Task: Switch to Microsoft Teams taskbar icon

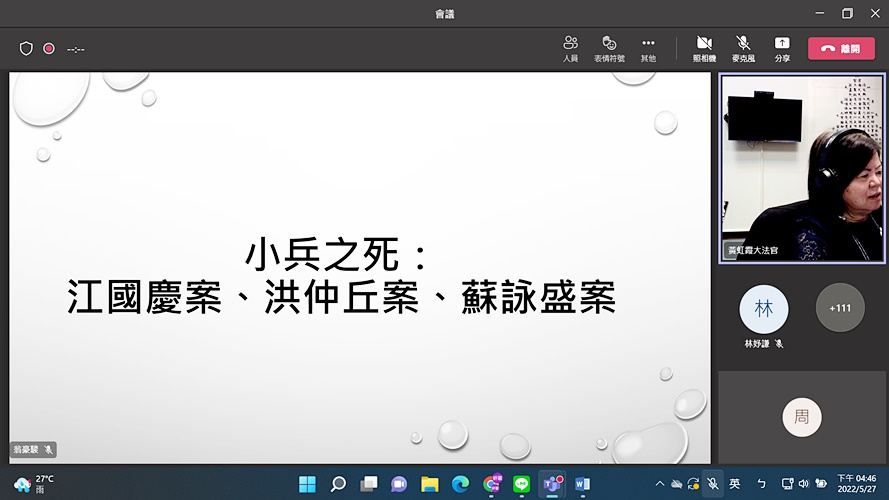Action: (551, 484)
